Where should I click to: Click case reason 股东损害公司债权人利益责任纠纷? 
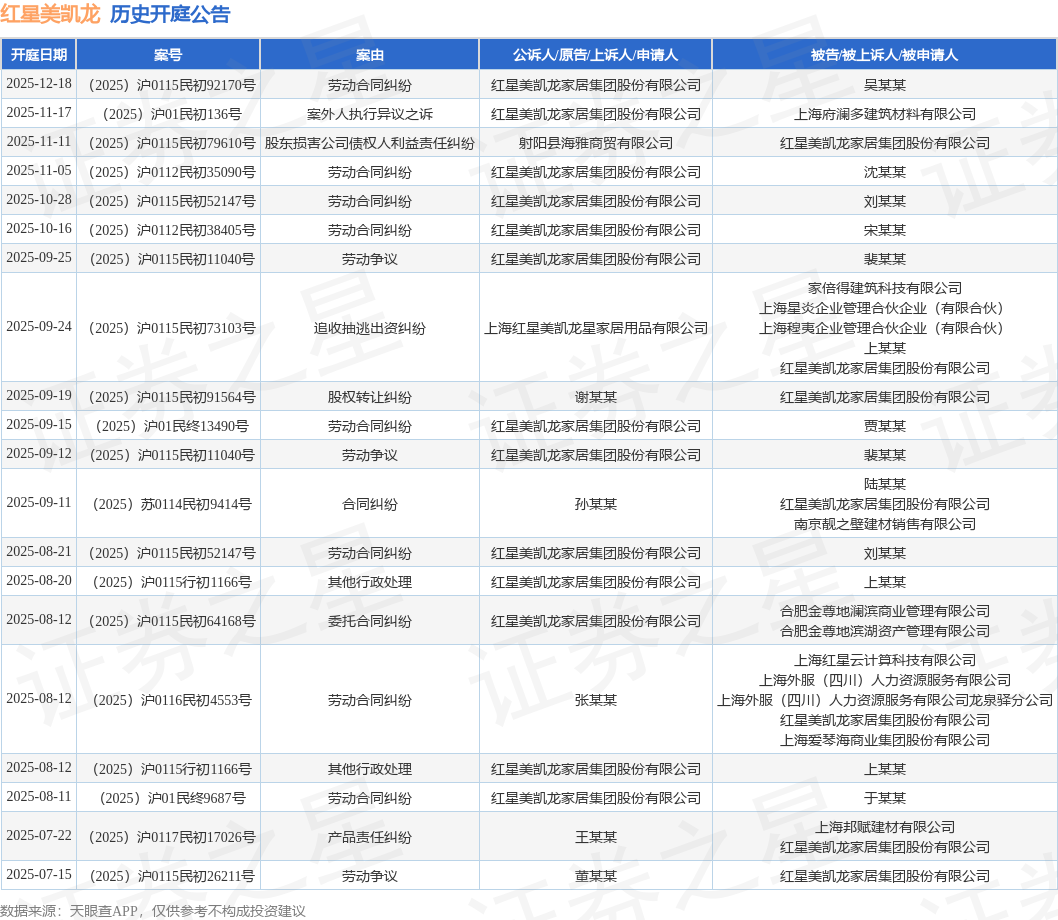pyautogui.click(x=370, y=143)
